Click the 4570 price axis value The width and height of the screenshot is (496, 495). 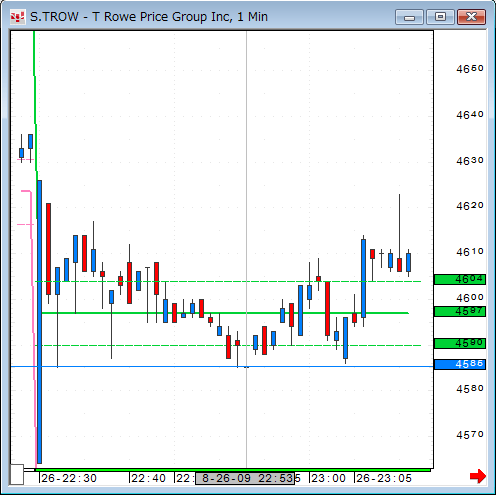click(470, 435)
